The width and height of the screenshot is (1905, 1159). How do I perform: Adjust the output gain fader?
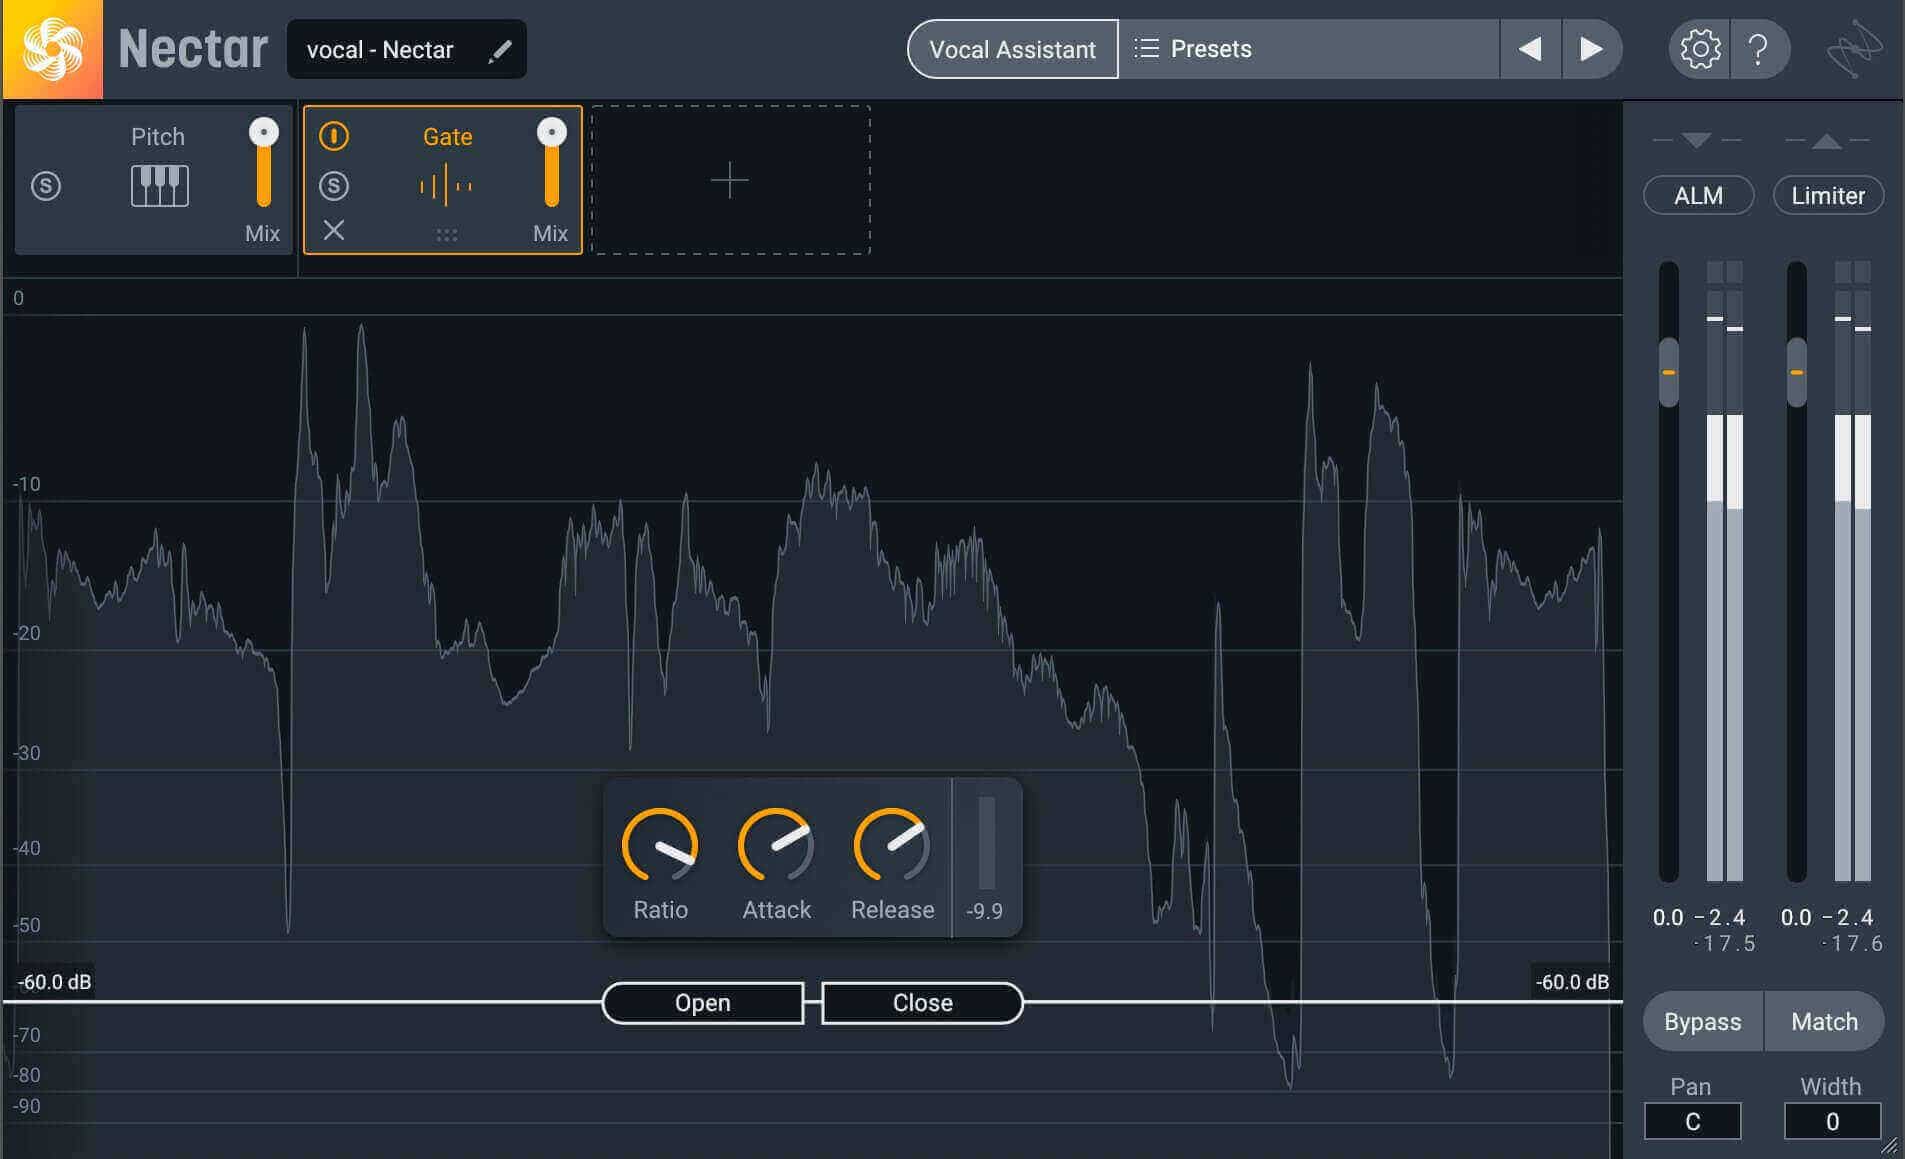pyautogui.click(x=1796, y=372)
